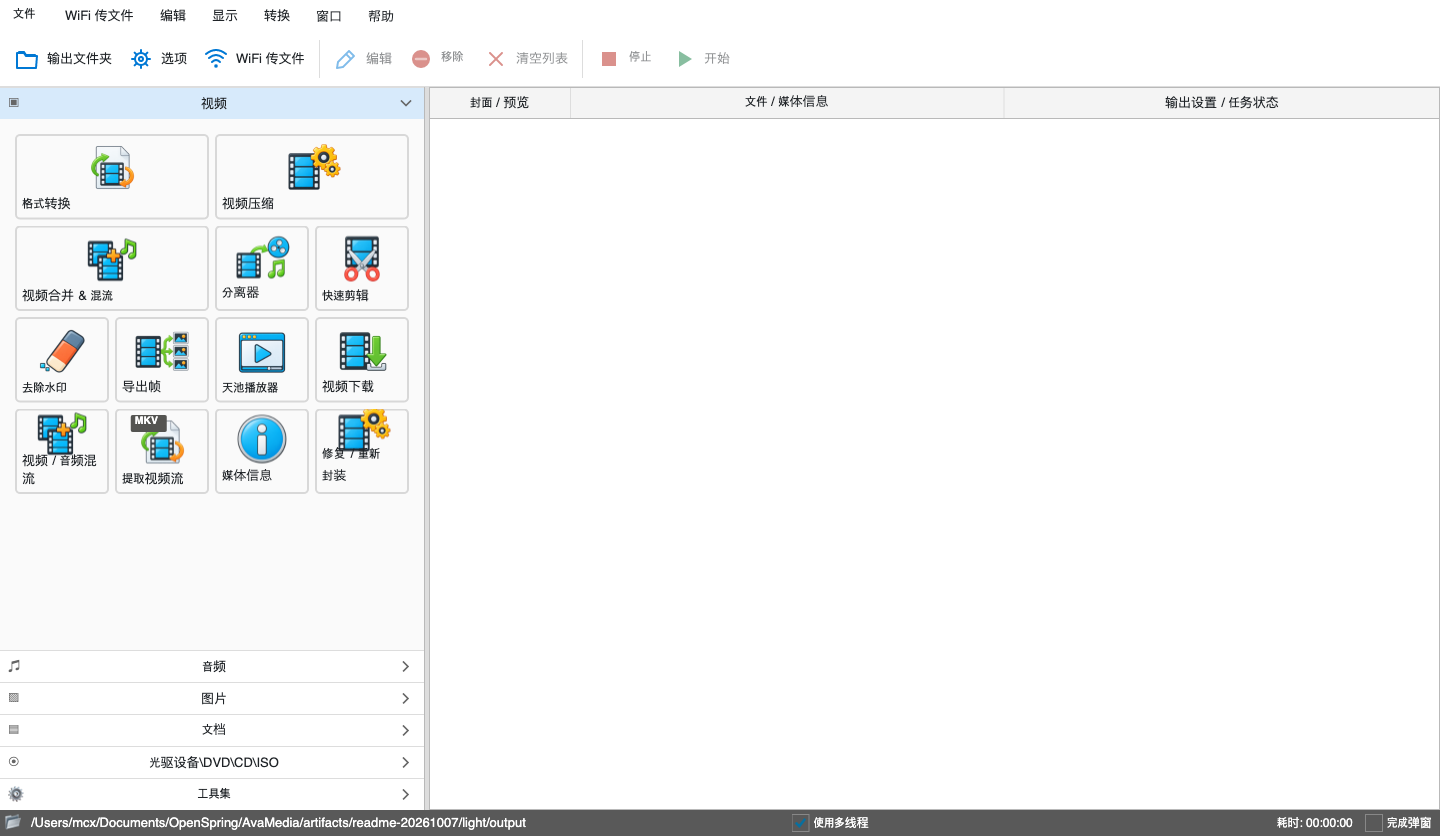
Task: Click the output path text in status bar
Action: click(x=278, y=823)
